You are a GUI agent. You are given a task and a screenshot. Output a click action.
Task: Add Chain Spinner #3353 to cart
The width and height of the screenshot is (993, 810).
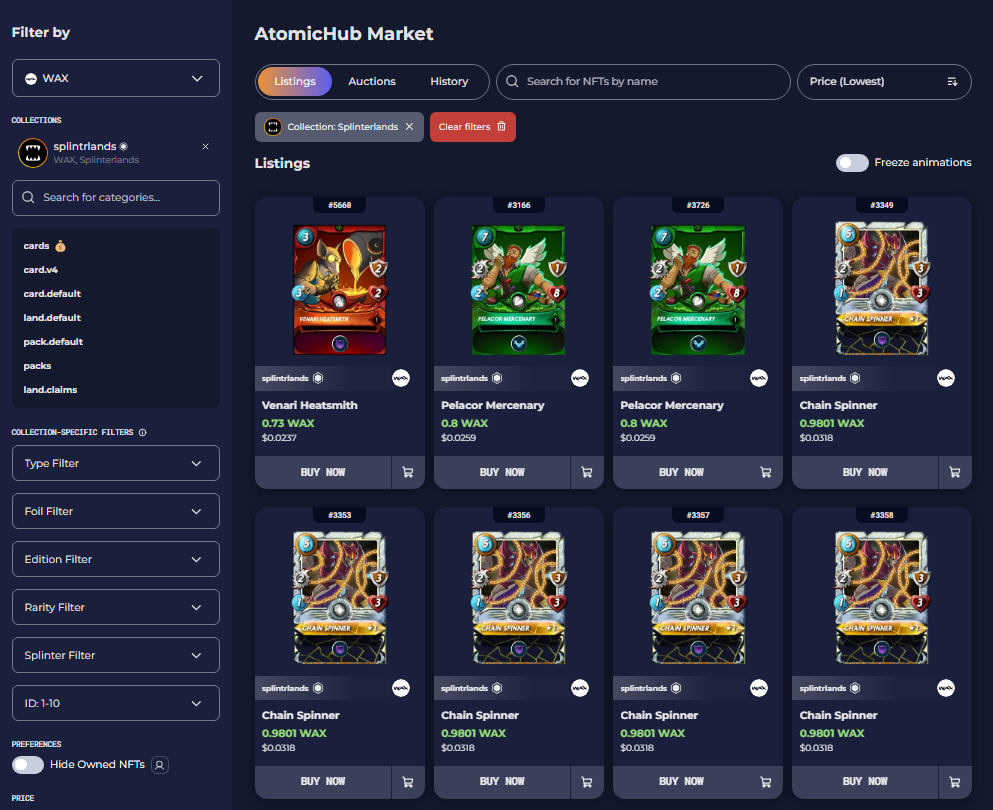tap(408, 782)
